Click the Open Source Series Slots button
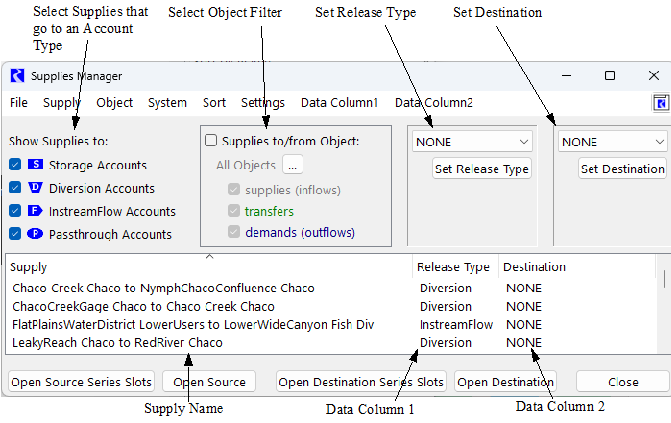 pyautogui.click(x=83, y=382)
